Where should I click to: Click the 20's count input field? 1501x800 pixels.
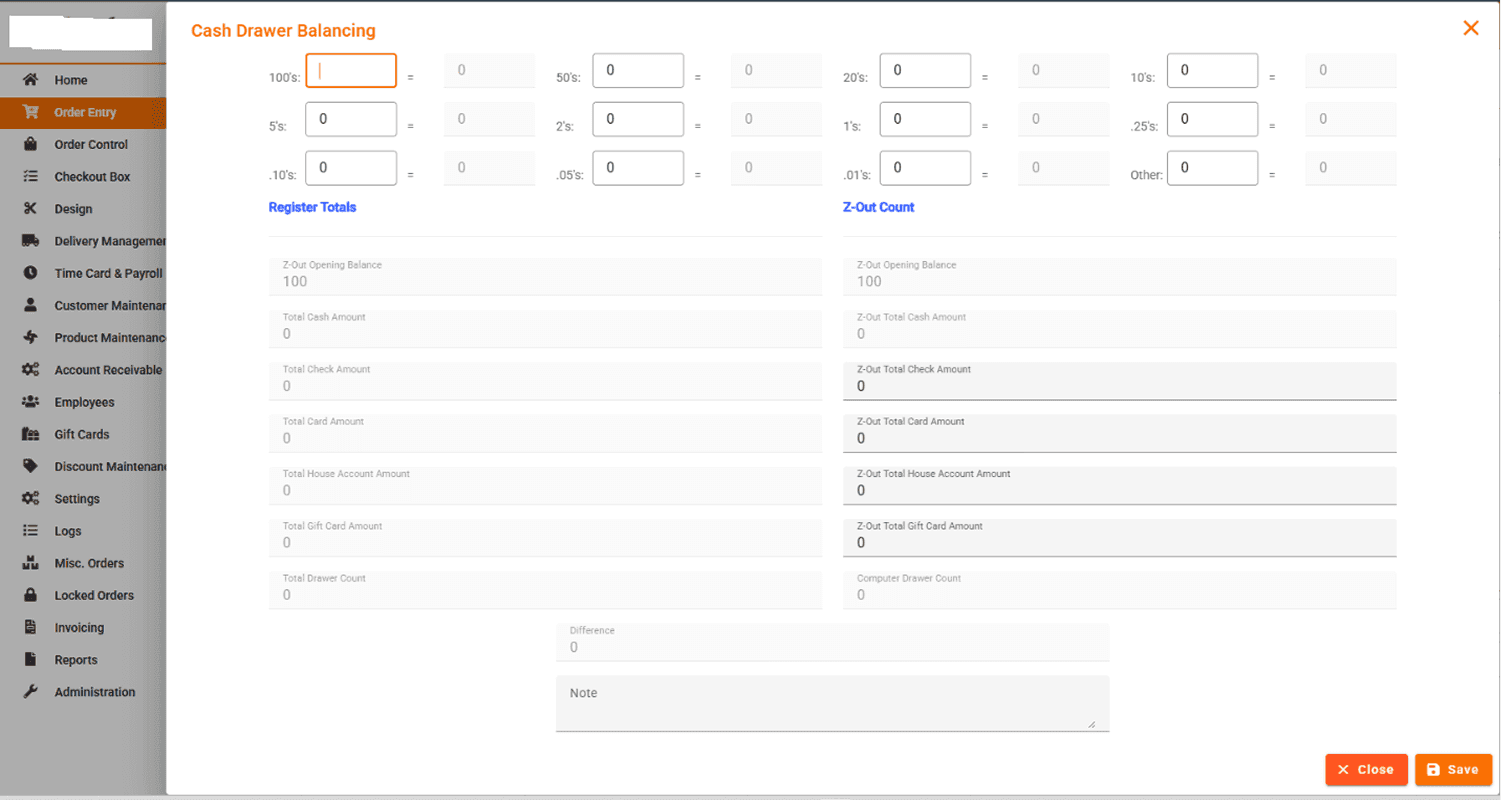[925, 71]
